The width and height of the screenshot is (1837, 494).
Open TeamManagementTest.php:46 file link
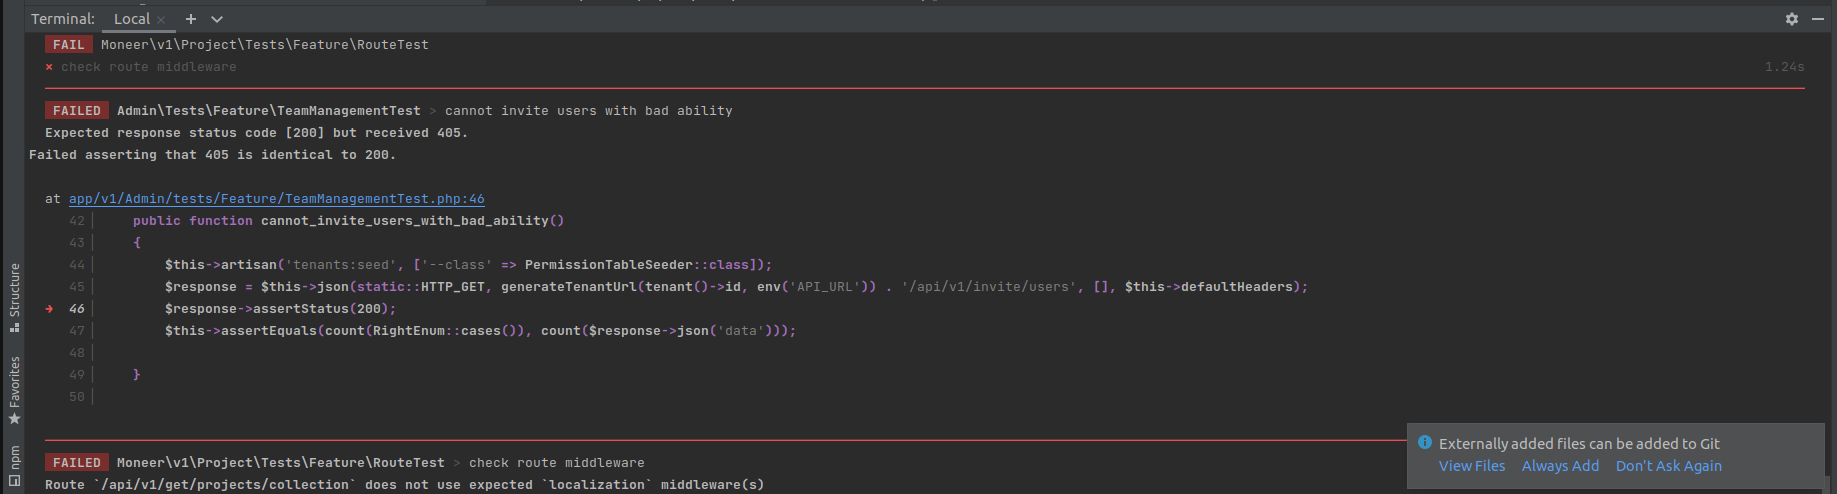coord(277,199)
